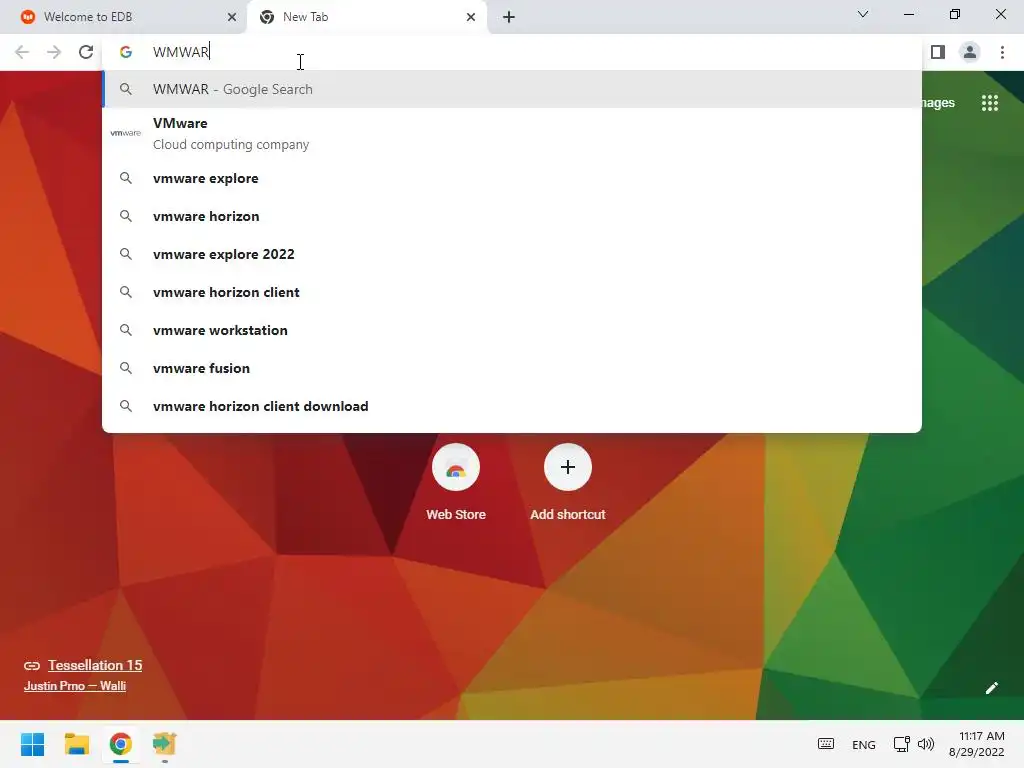
Task: Select the New Tab tab
Action: [367, 17]
